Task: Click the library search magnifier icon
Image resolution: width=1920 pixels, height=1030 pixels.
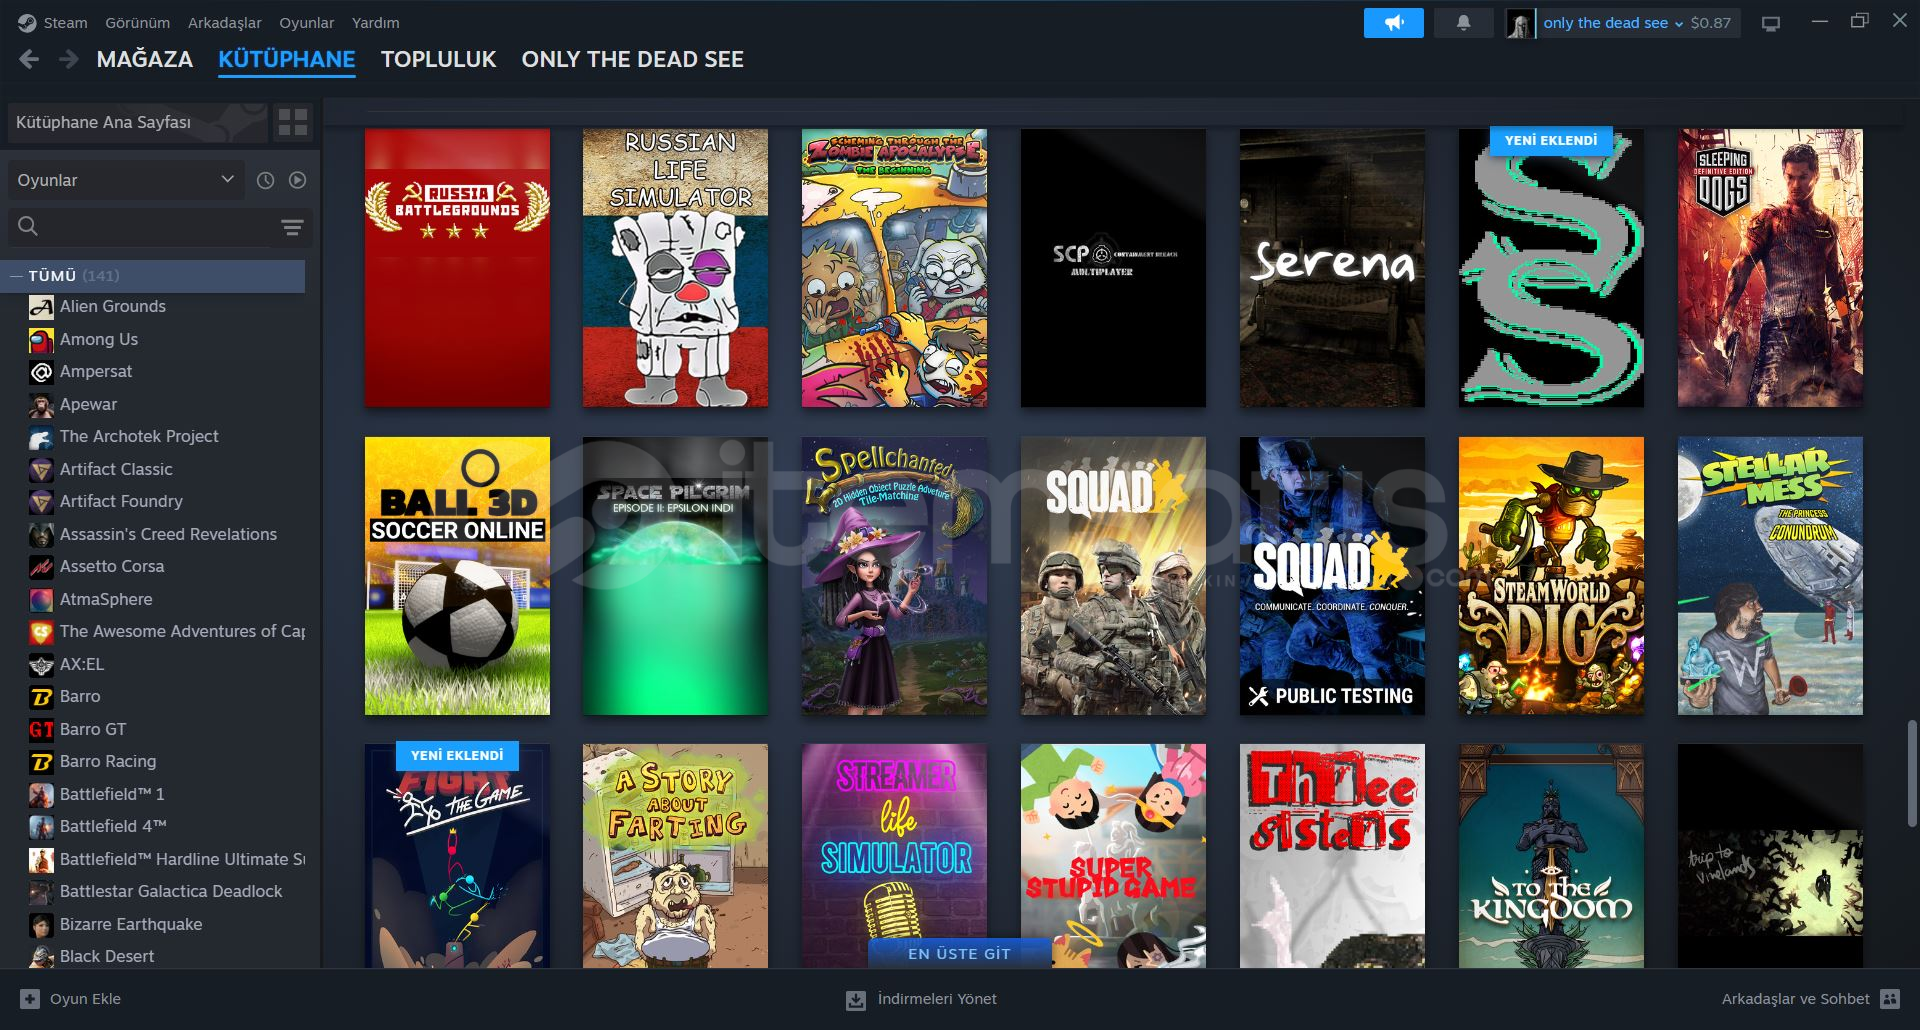Action: pos(28,226)
